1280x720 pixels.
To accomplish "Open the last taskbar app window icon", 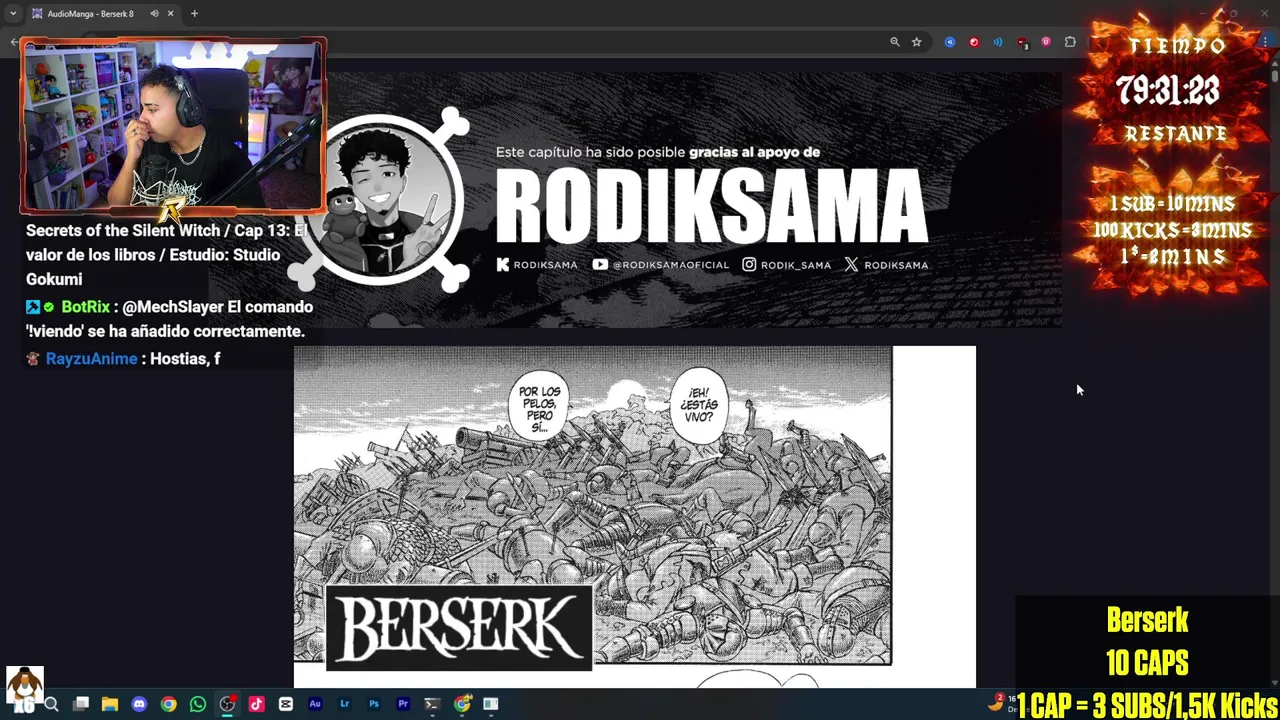I will point(491,704).
